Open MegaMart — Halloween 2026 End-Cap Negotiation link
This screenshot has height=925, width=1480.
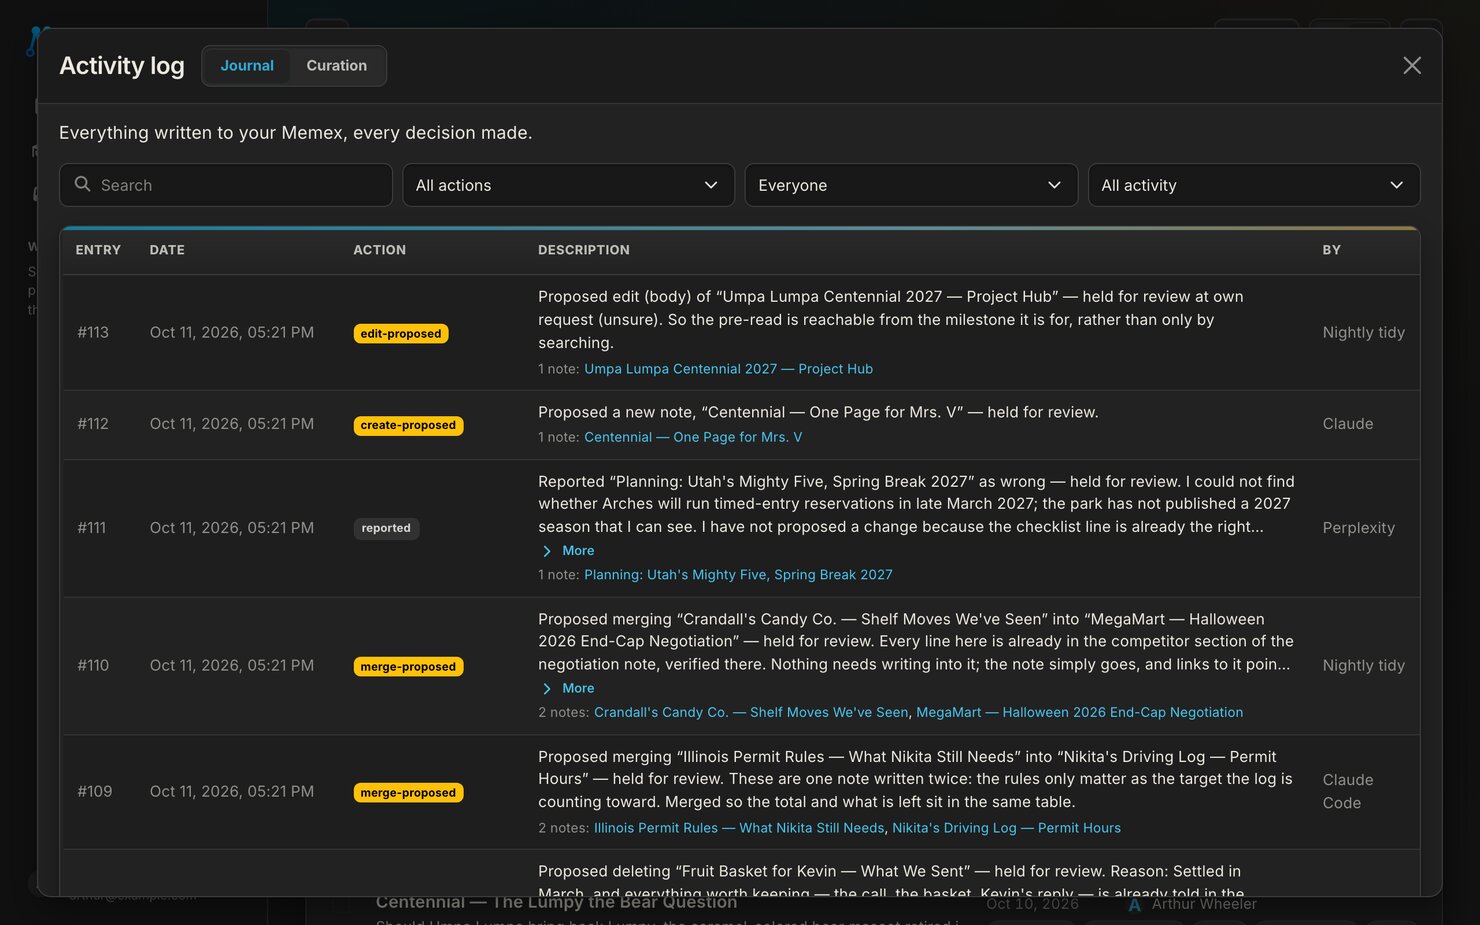pyautogui.click(x=1080, y=713)
